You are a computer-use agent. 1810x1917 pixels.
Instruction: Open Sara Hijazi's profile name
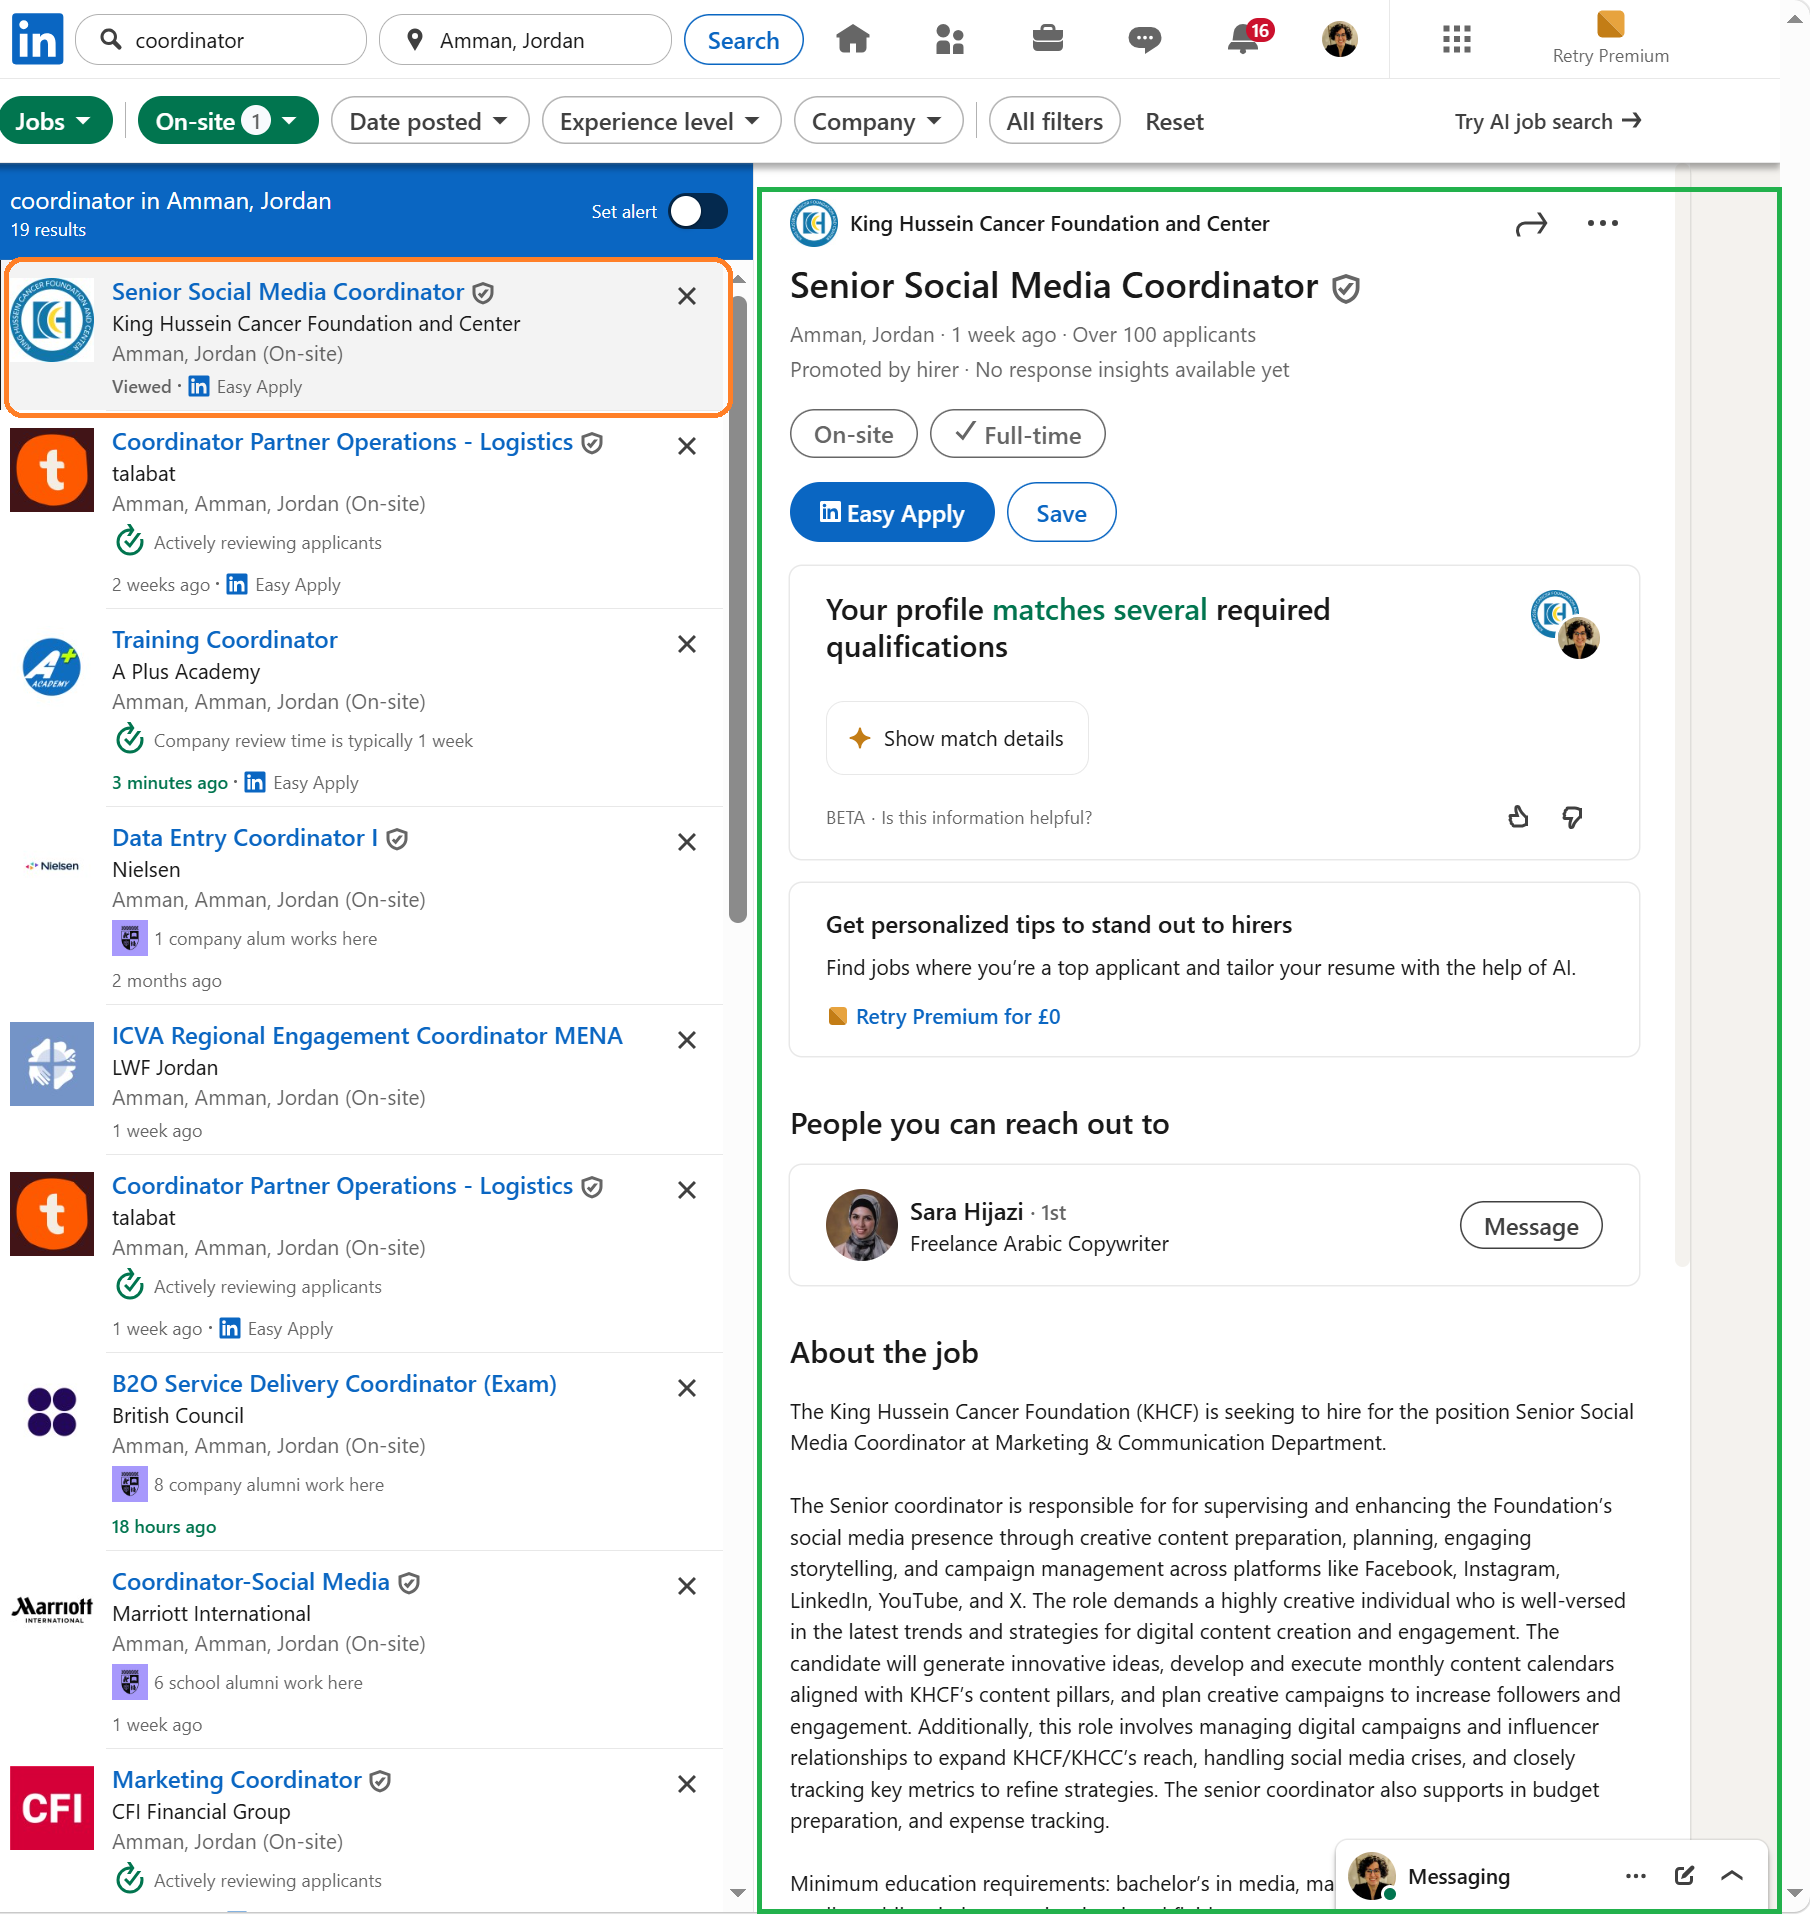point(966,1212)
